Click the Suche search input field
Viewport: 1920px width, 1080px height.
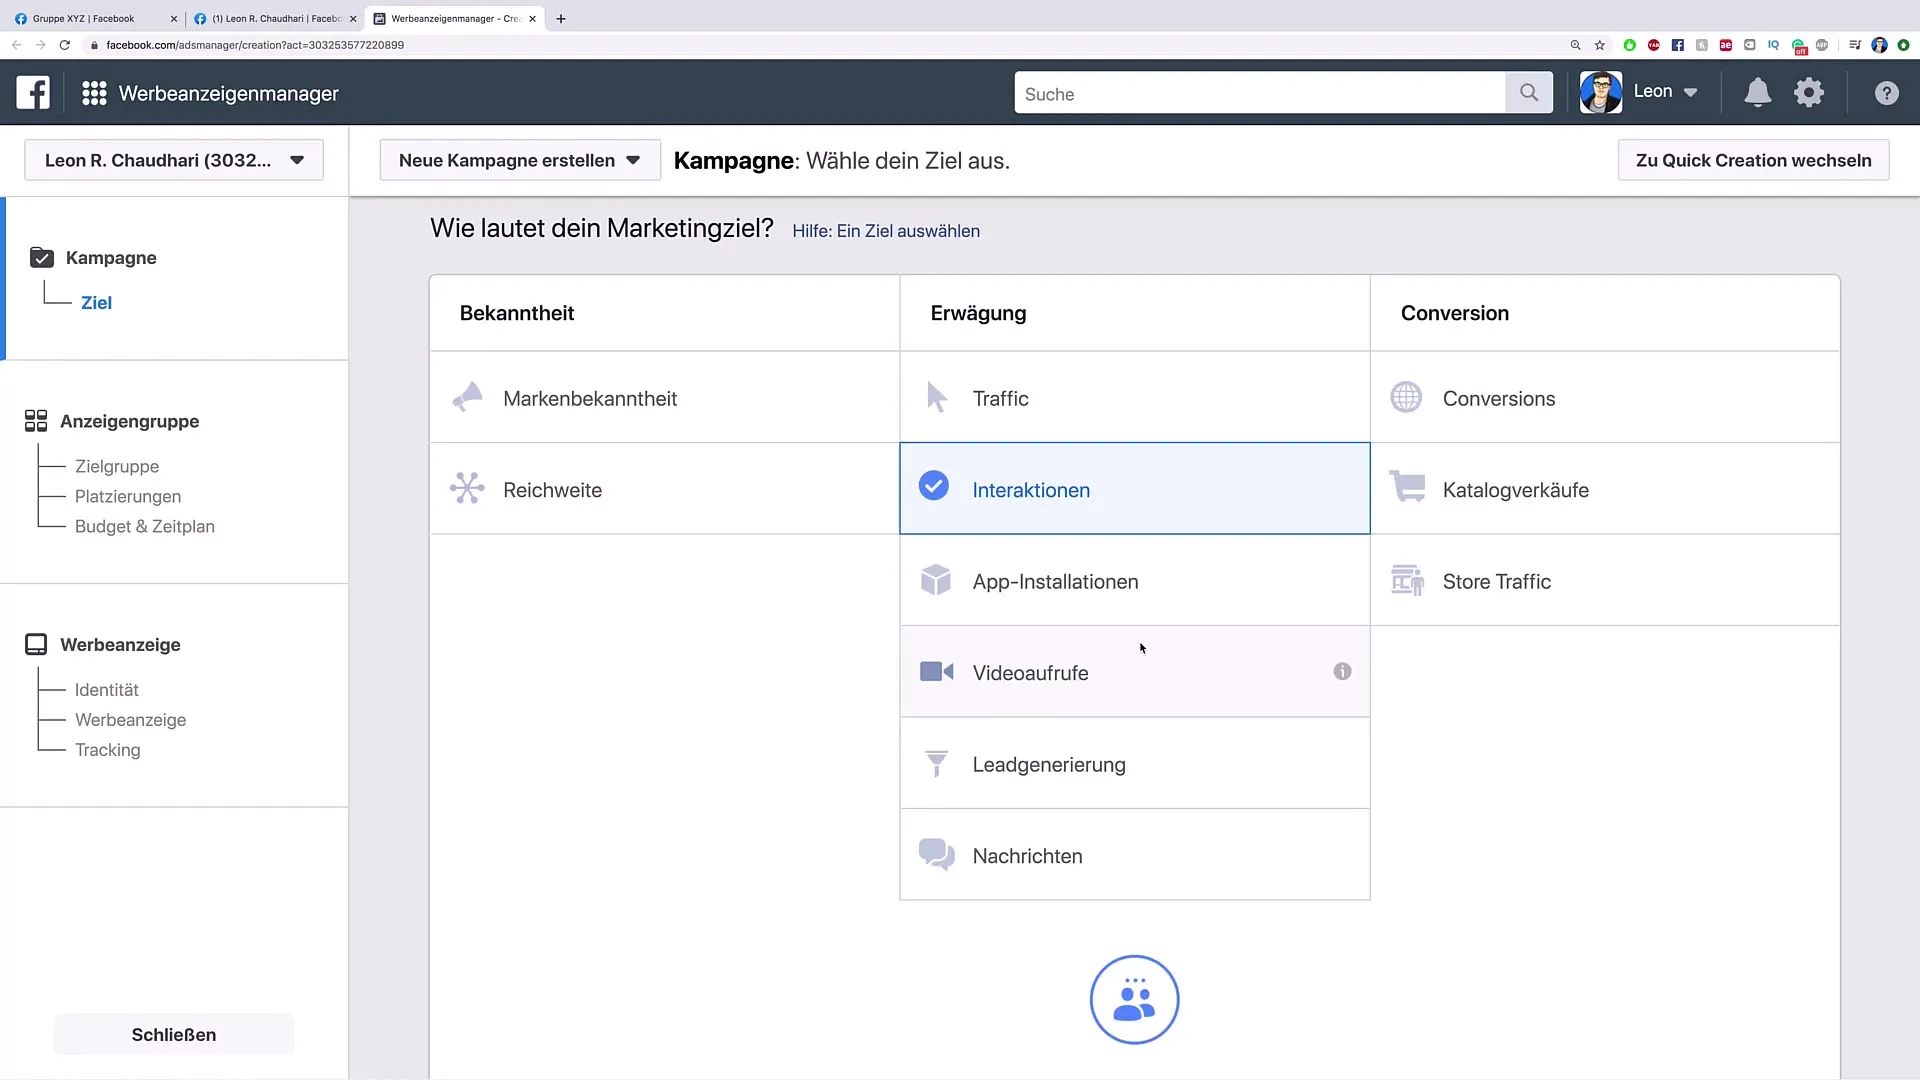(1261, 94)
